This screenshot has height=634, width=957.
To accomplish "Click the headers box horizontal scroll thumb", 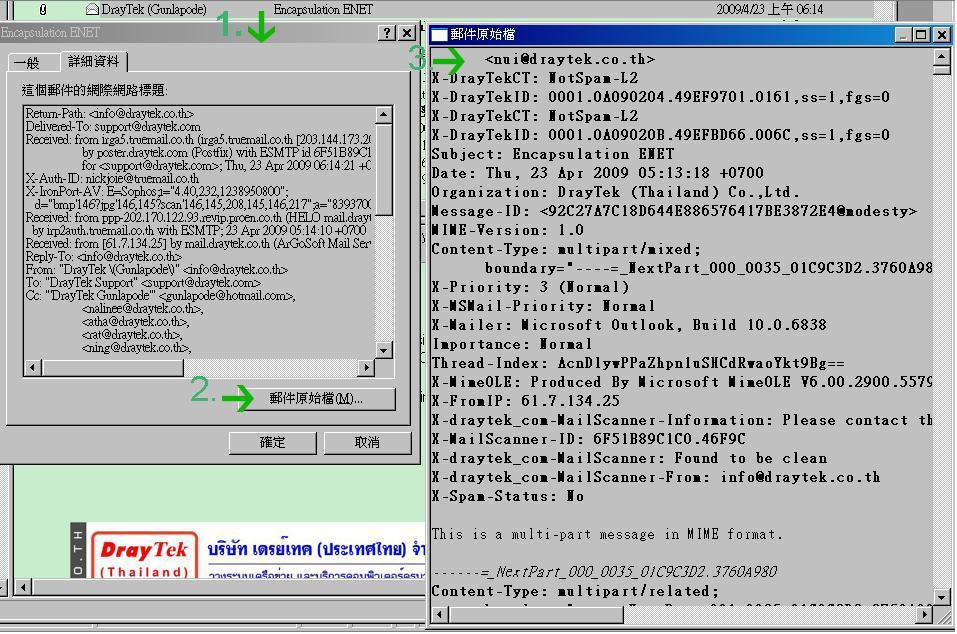I will click(112, 367).
